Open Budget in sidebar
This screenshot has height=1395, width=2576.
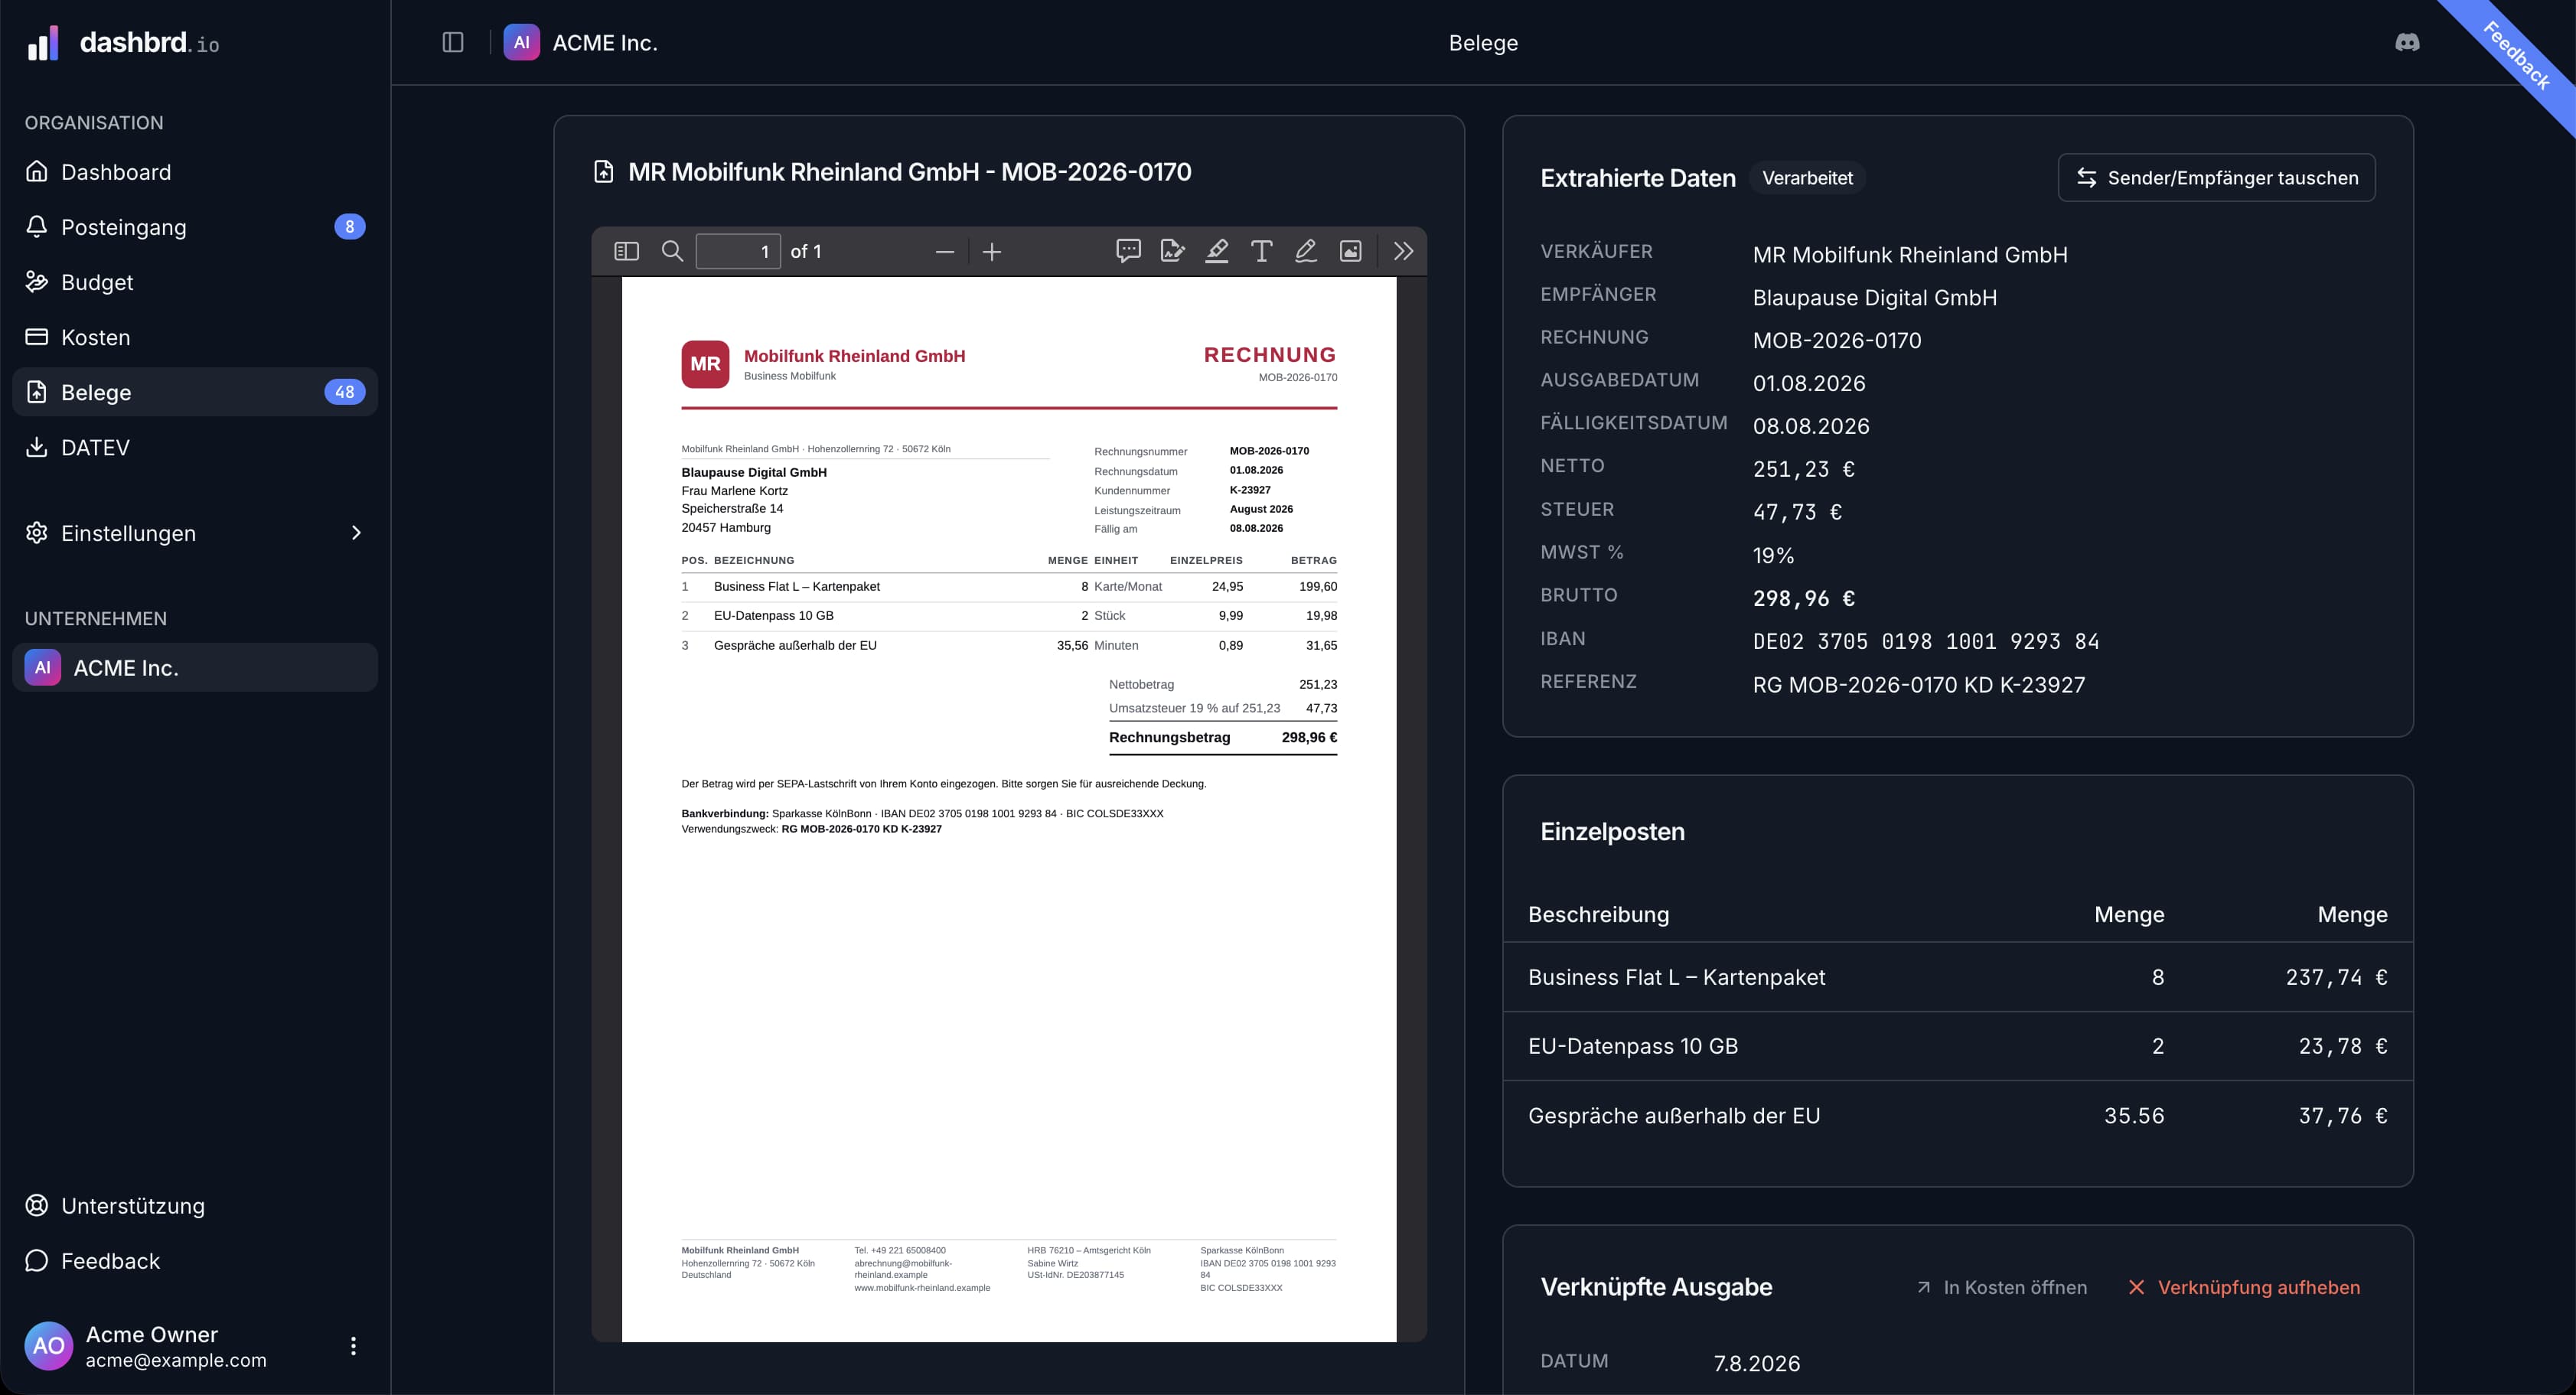click(195, 282)
